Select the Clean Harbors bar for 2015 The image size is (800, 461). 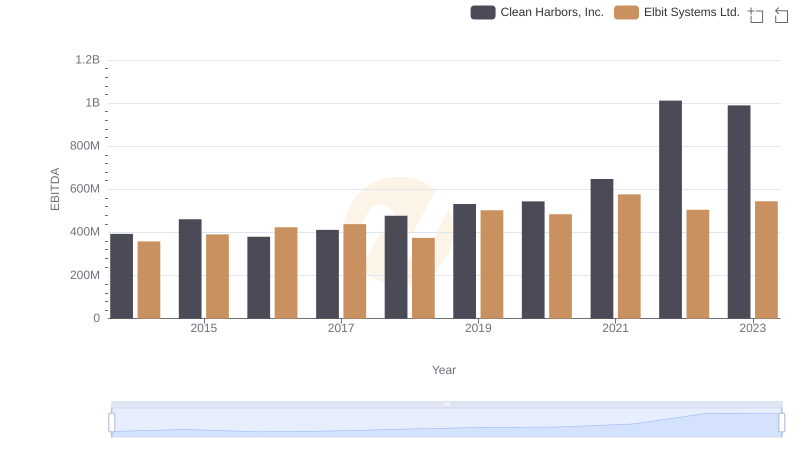190,269
